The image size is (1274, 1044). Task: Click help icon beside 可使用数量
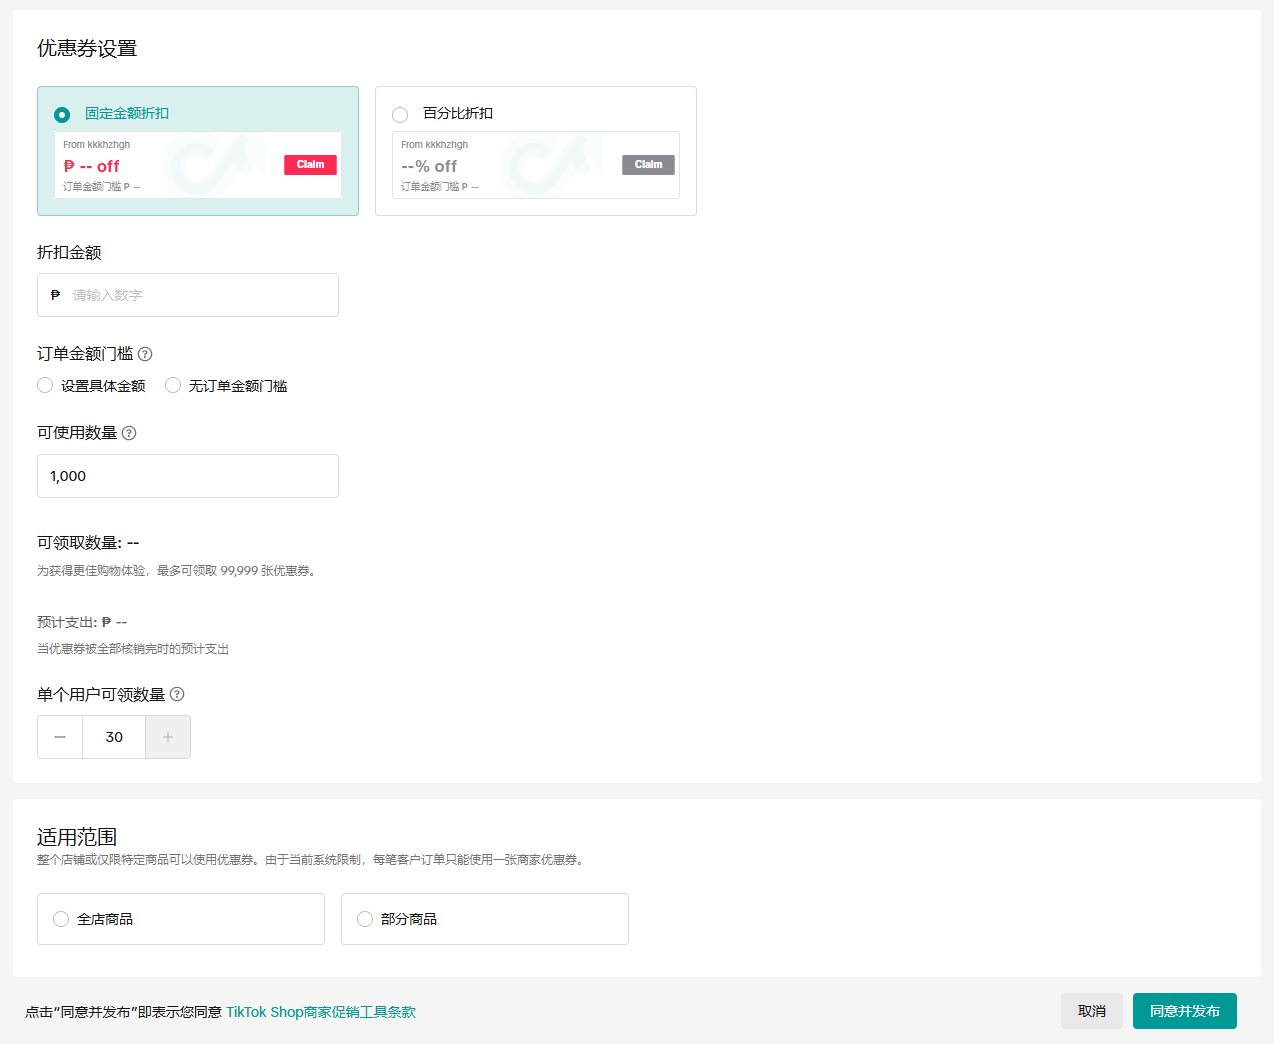[x=129, y=433]
